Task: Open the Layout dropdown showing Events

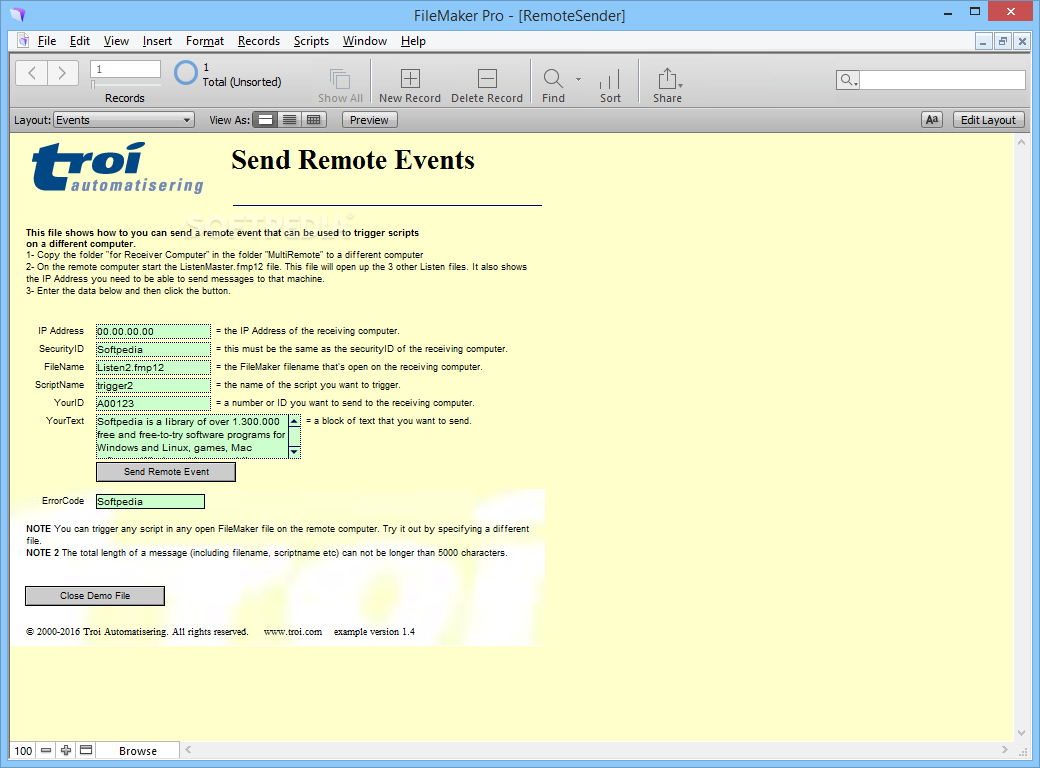Action: pos(123,120)
